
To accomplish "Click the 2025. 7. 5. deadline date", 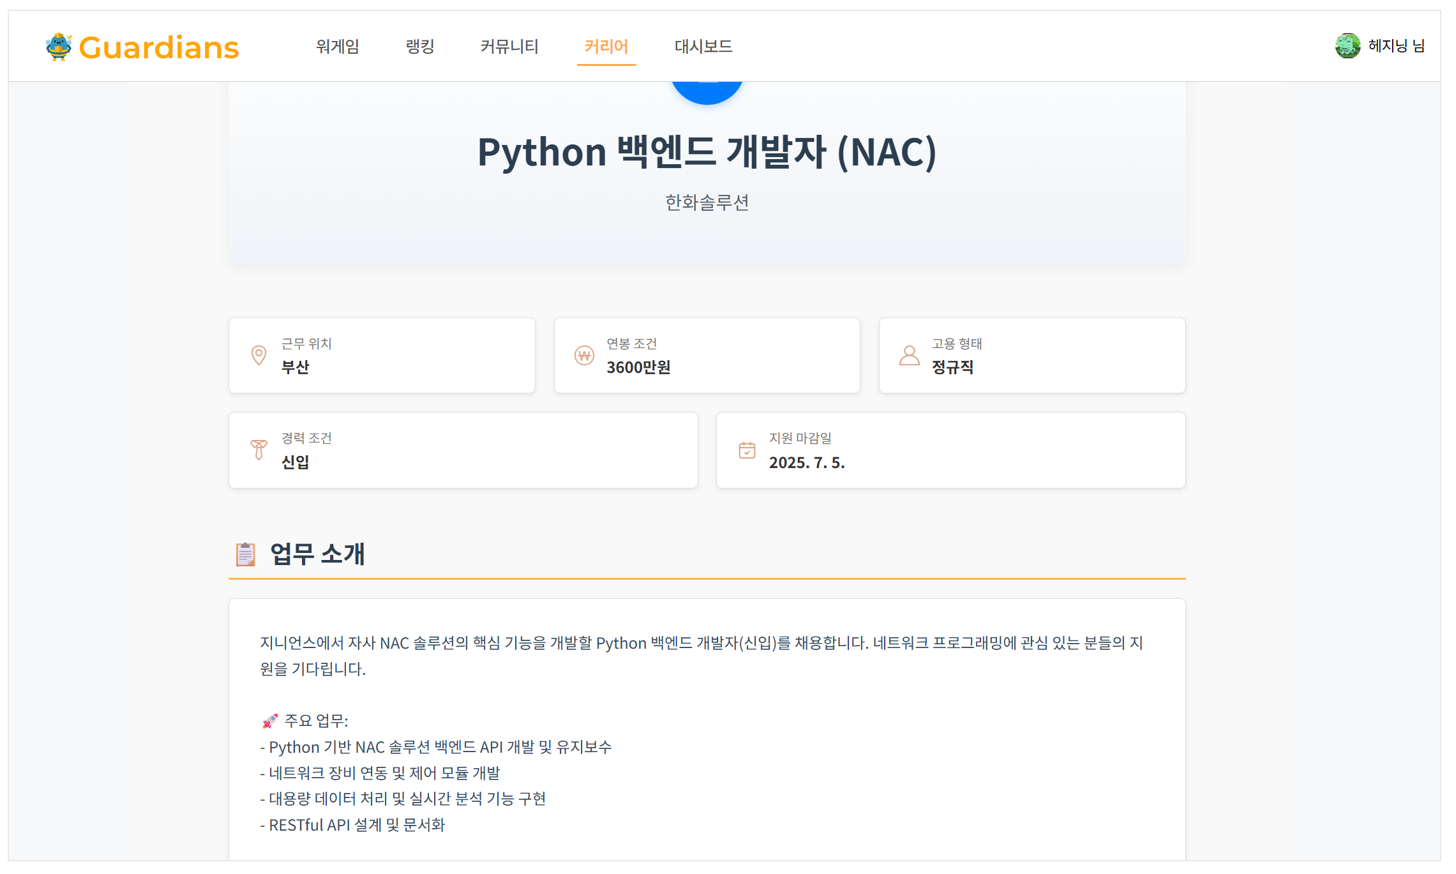I will point(807,462).
